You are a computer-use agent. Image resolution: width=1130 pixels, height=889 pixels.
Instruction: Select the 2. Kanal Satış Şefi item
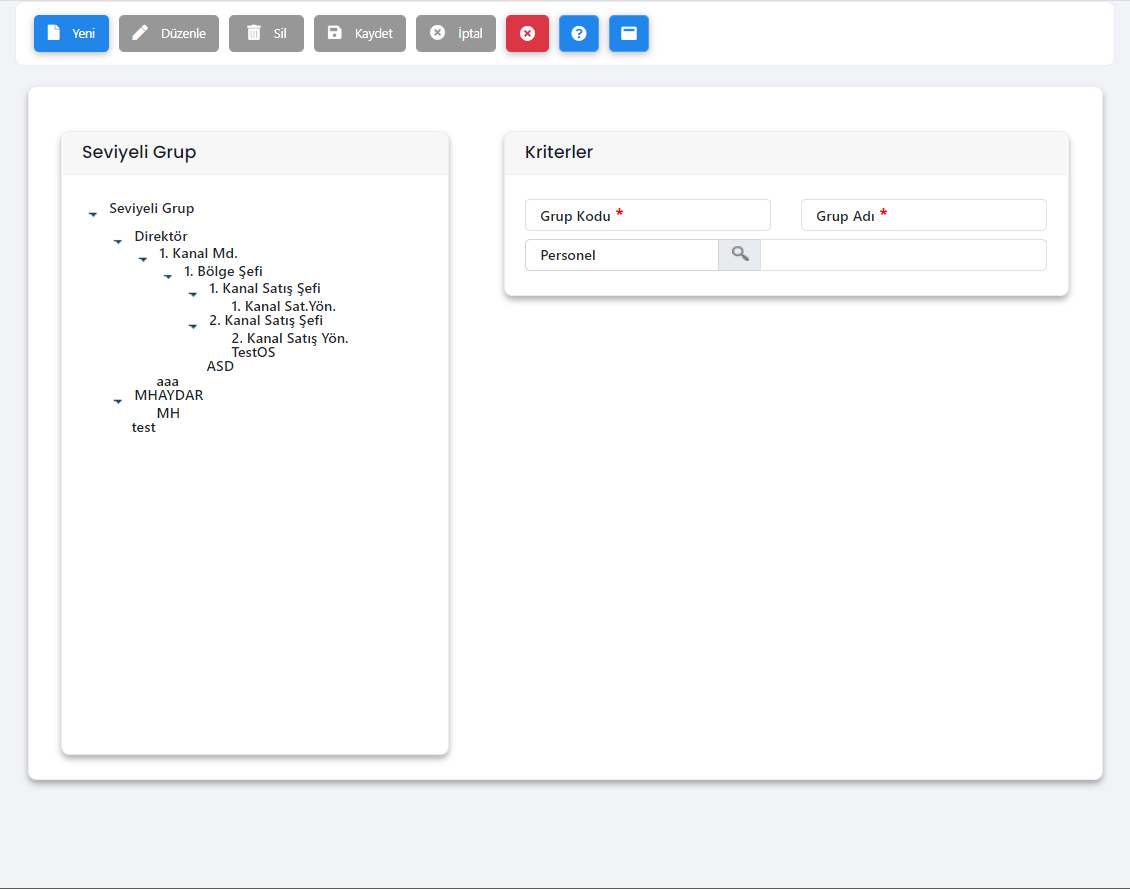[x=266, y=321]
